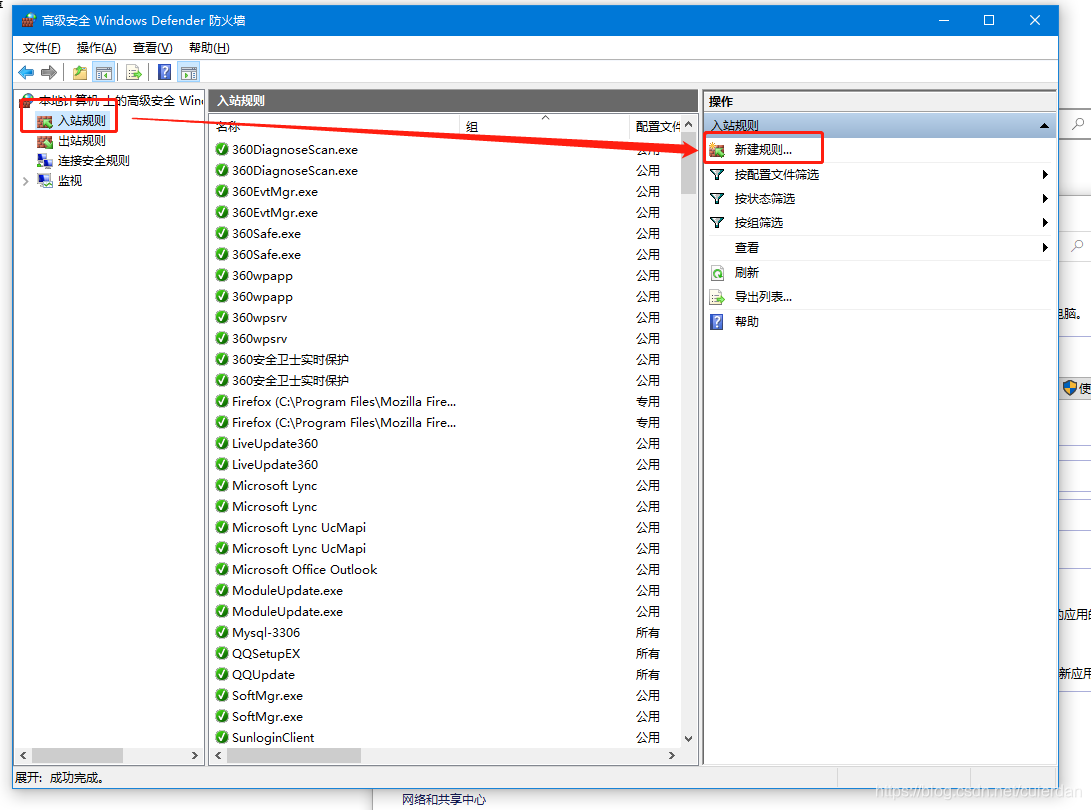The width and height of the screenshot is (1091, 810).
Task: Click 新建规则... in the actions pane
Action: coord(763,150)
